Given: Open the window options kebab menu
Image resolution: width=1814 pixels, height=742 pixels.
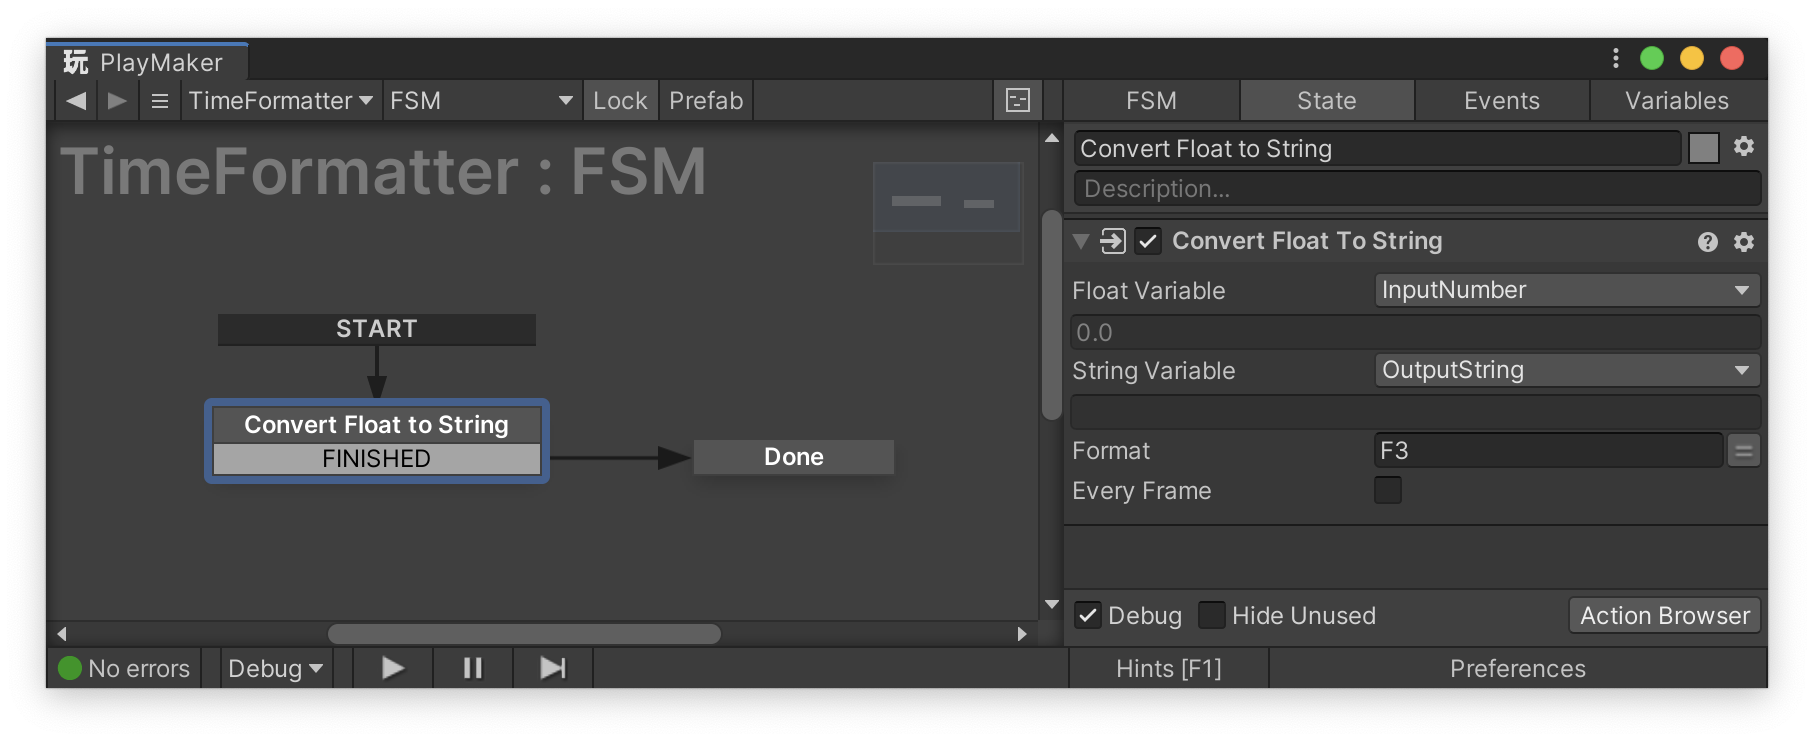Looking at the screenshot, I should point(1615,58).
